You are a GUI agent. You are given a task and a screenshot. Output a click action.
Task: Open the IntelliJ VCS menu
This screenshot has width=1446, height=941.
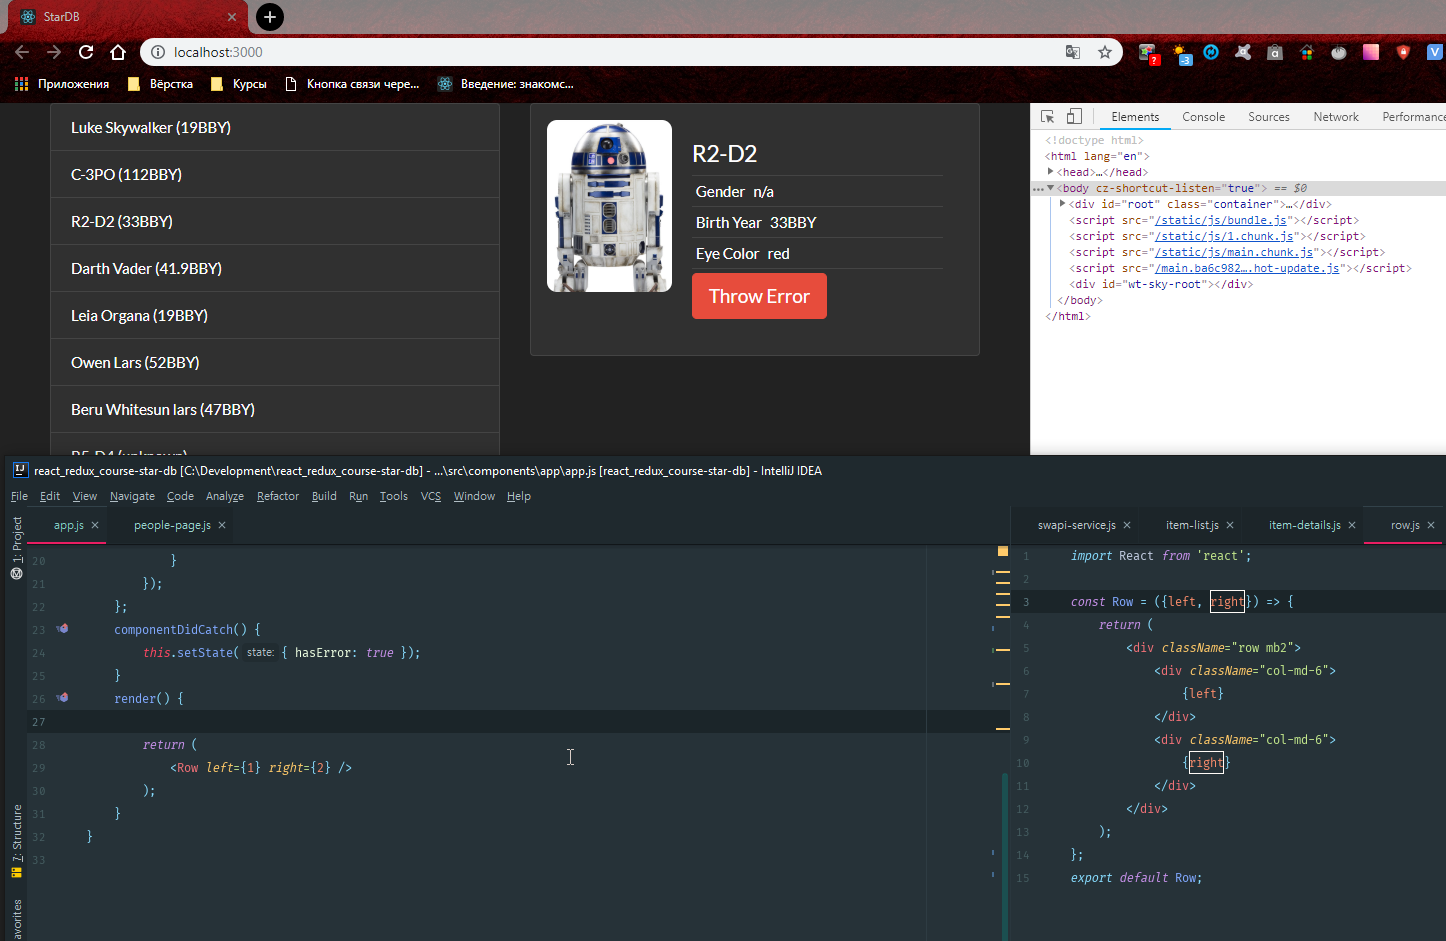point(431,496)
